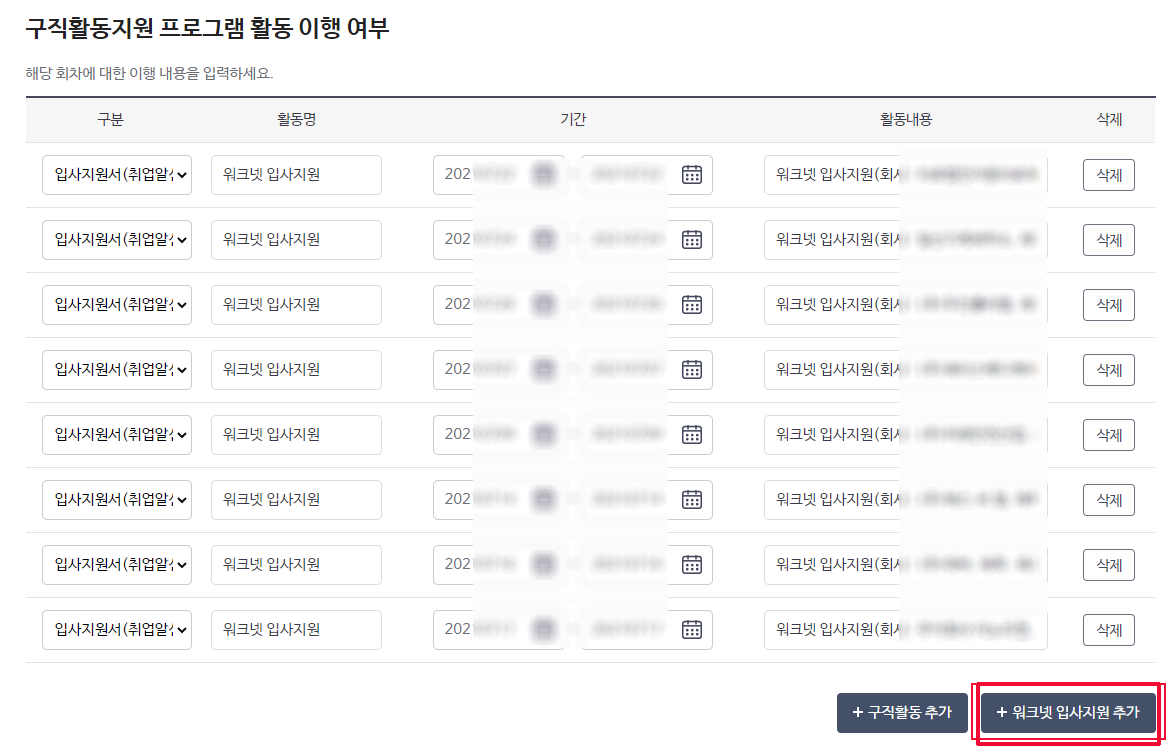Open the end date calendar in the first row

pos(690,174)
